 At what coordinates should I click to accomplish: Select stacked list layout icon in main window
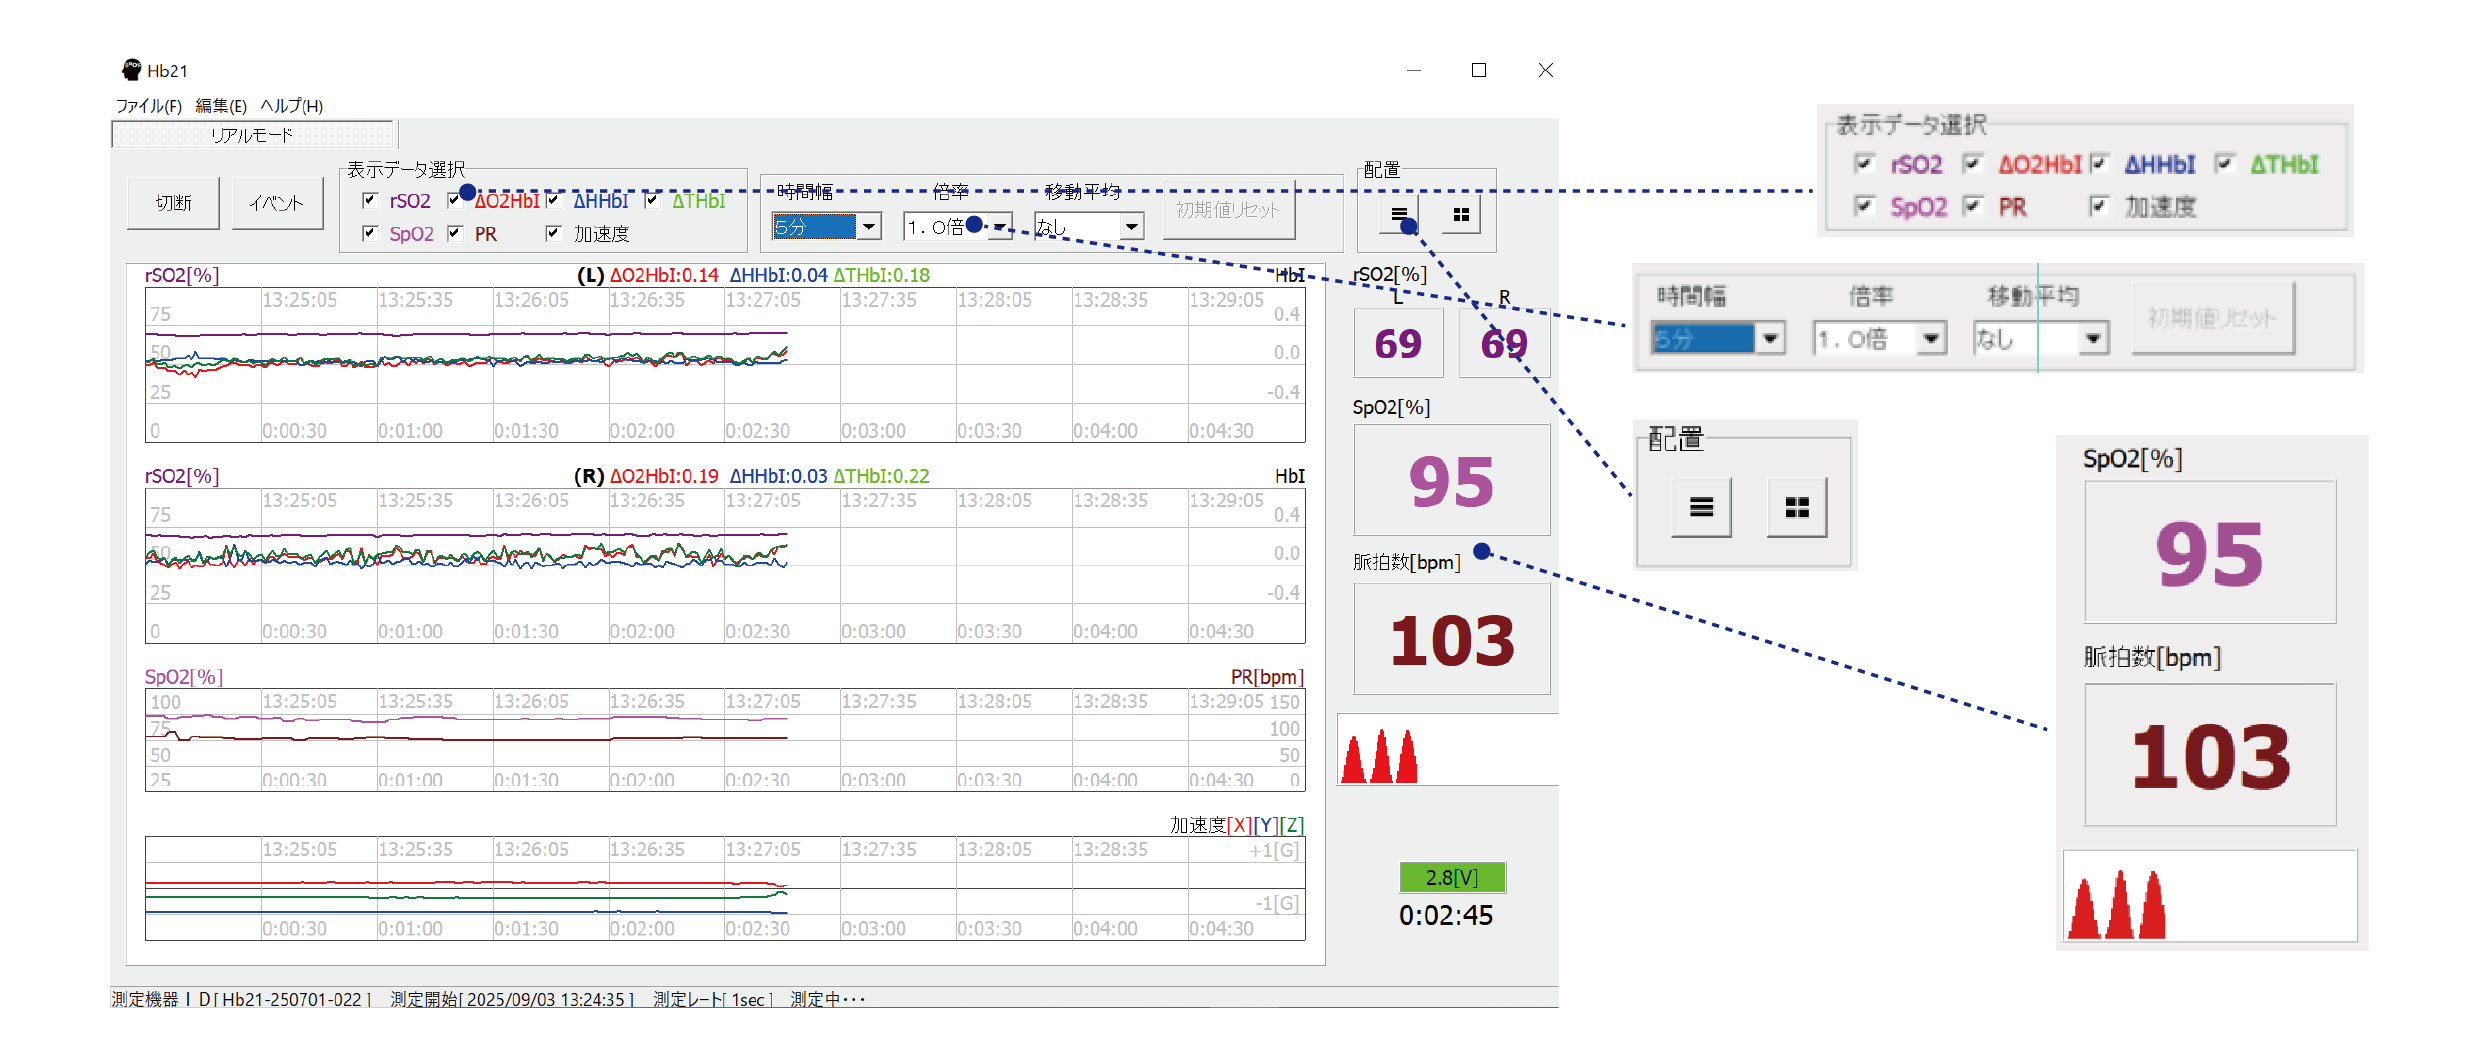[x=1398, y=215]
